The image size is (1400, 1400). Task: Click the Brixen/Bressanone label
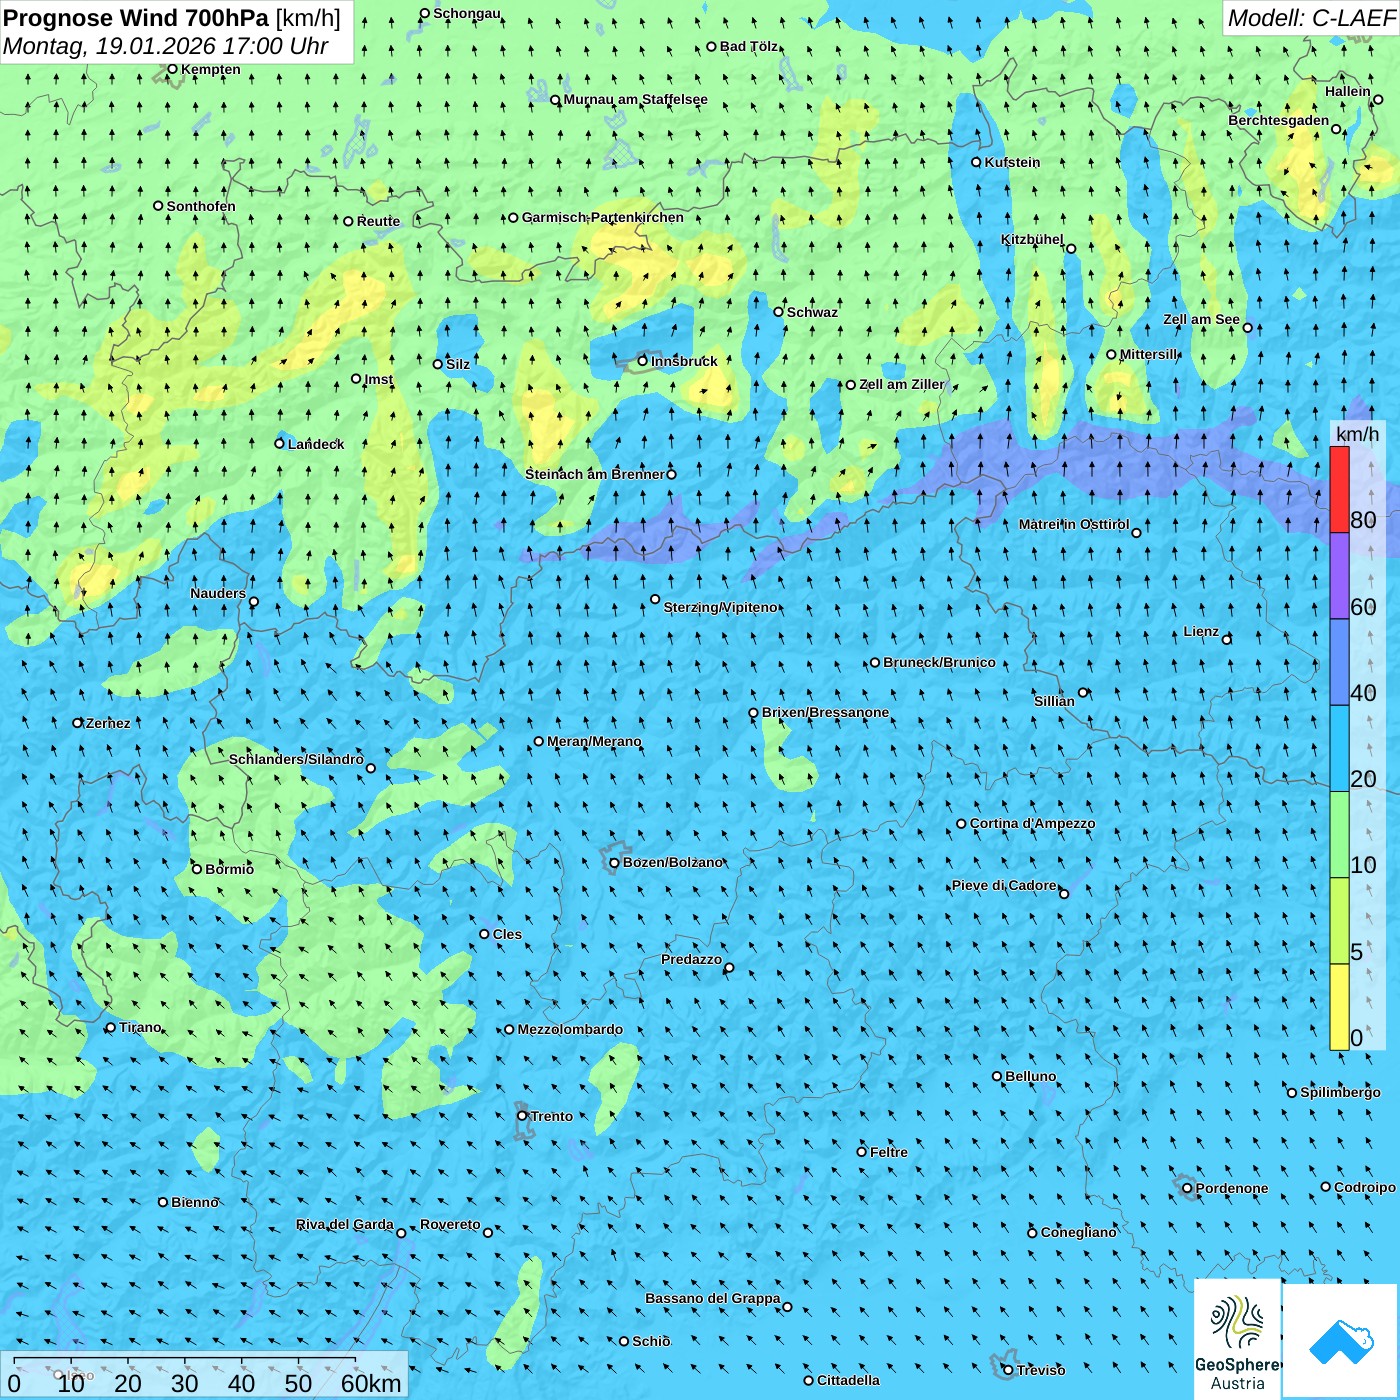[825, 712]
